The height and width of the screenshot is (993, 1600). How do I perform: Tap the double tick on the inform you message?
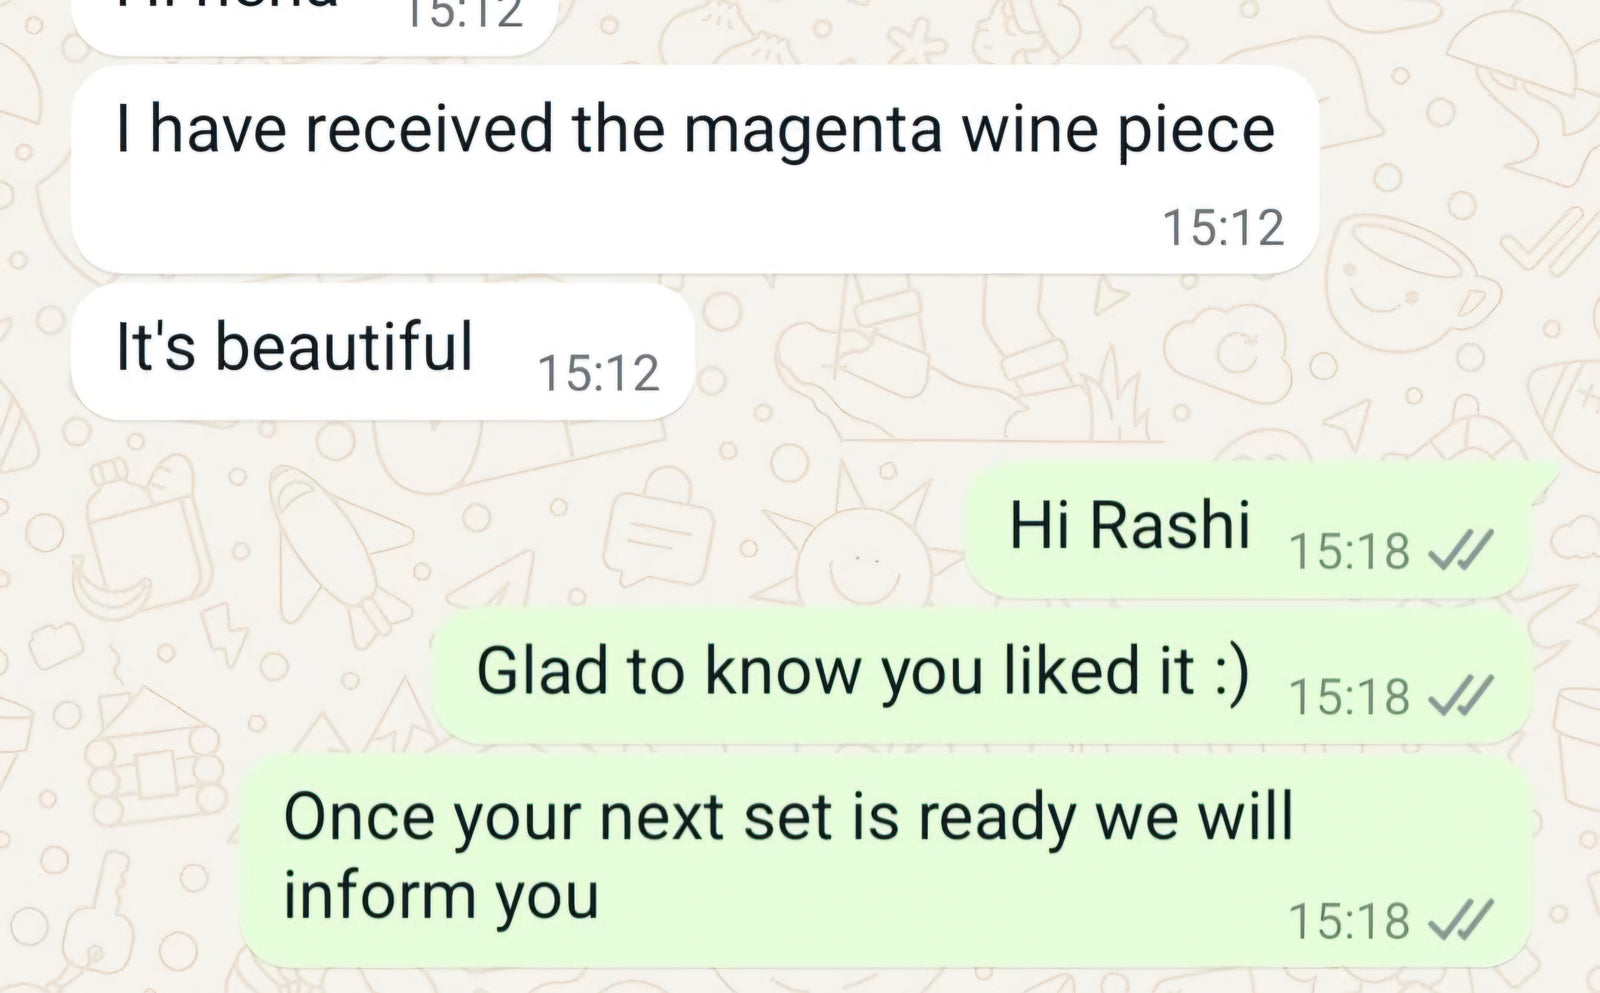pyautogui.click(x=1462, y=920)
